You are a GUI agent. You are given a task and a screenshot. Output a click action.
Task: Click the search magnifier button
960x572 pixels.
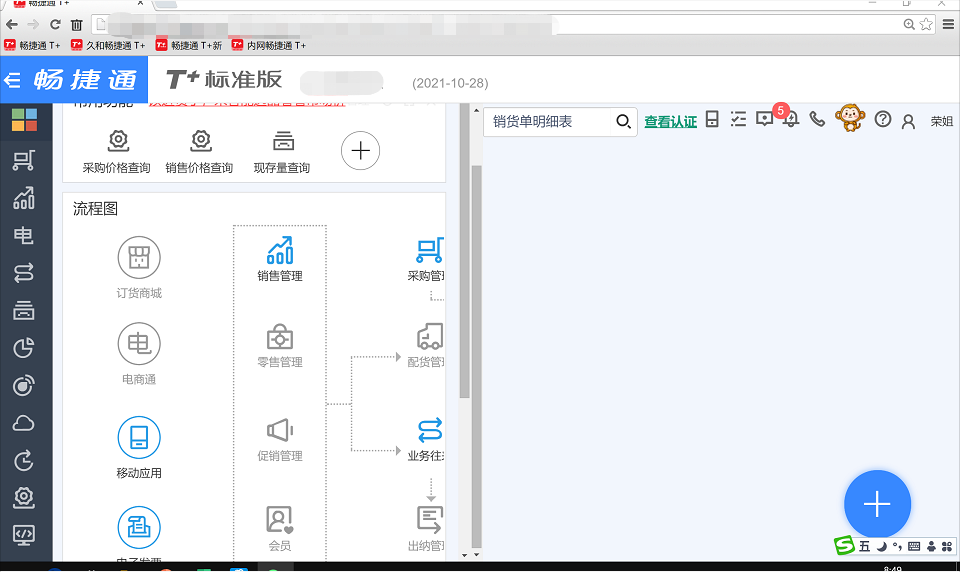pos(623,121)
